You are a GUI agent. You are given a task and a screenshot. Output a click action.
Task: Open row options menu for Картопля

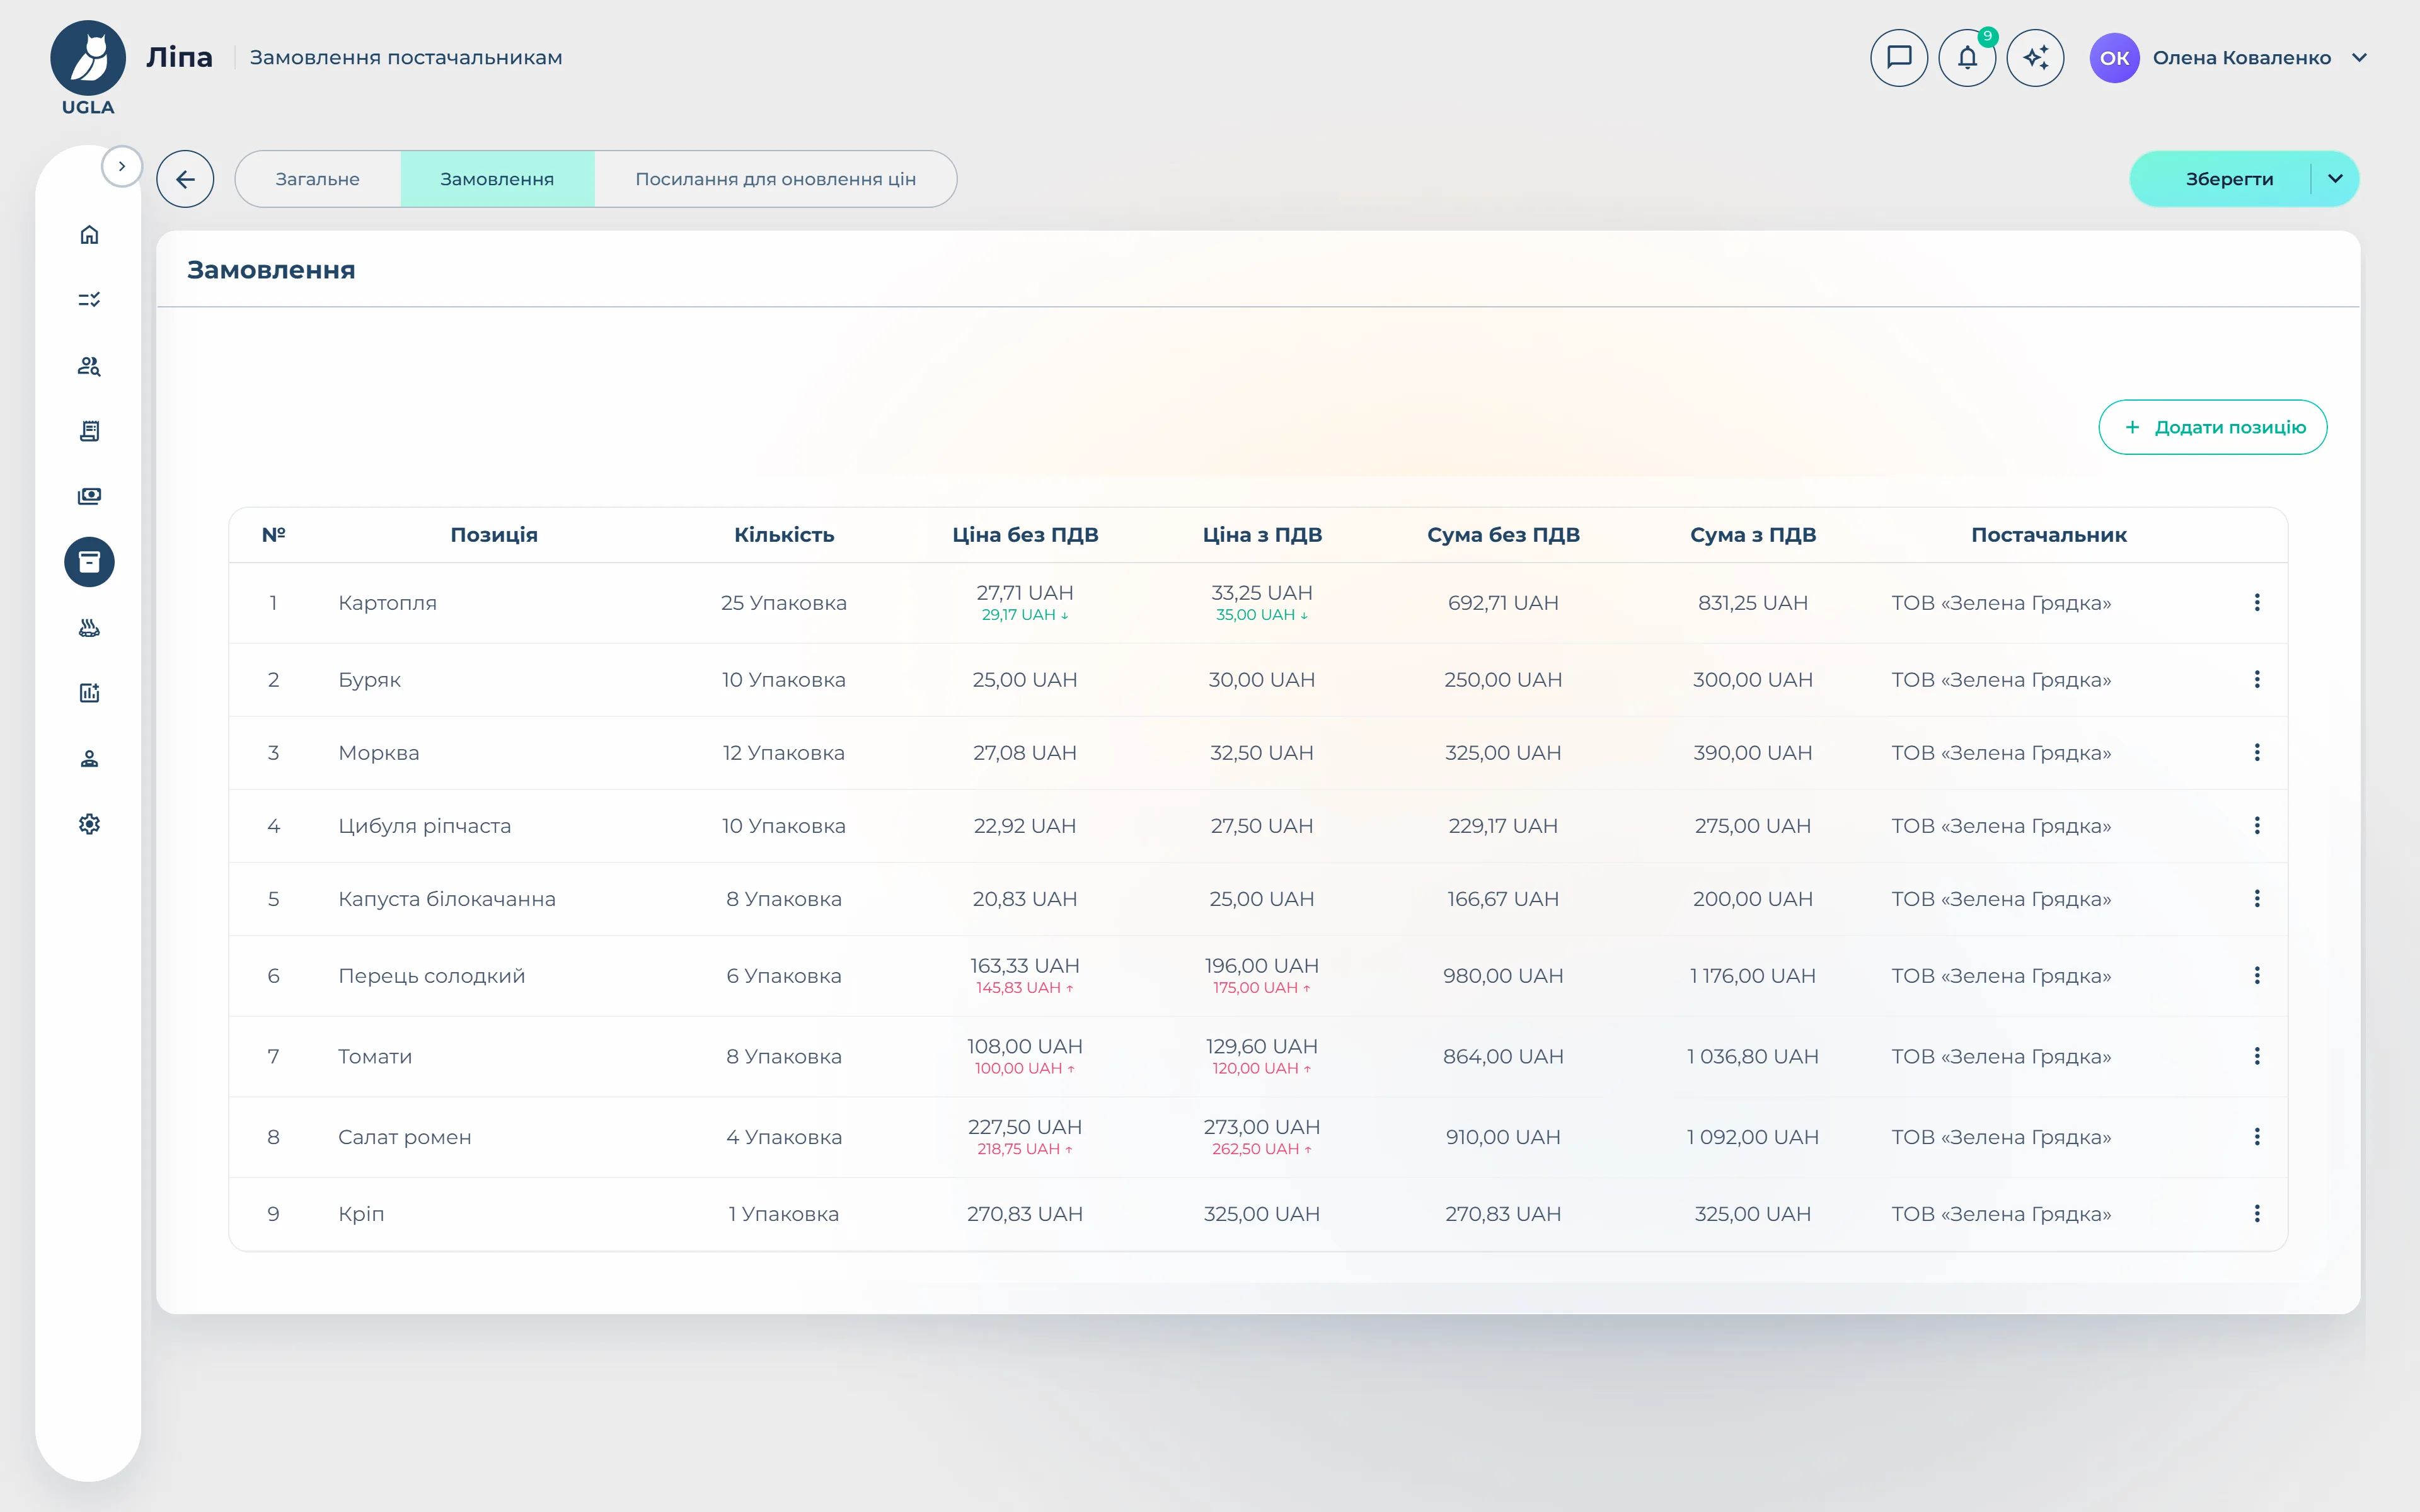point(2256,602)
